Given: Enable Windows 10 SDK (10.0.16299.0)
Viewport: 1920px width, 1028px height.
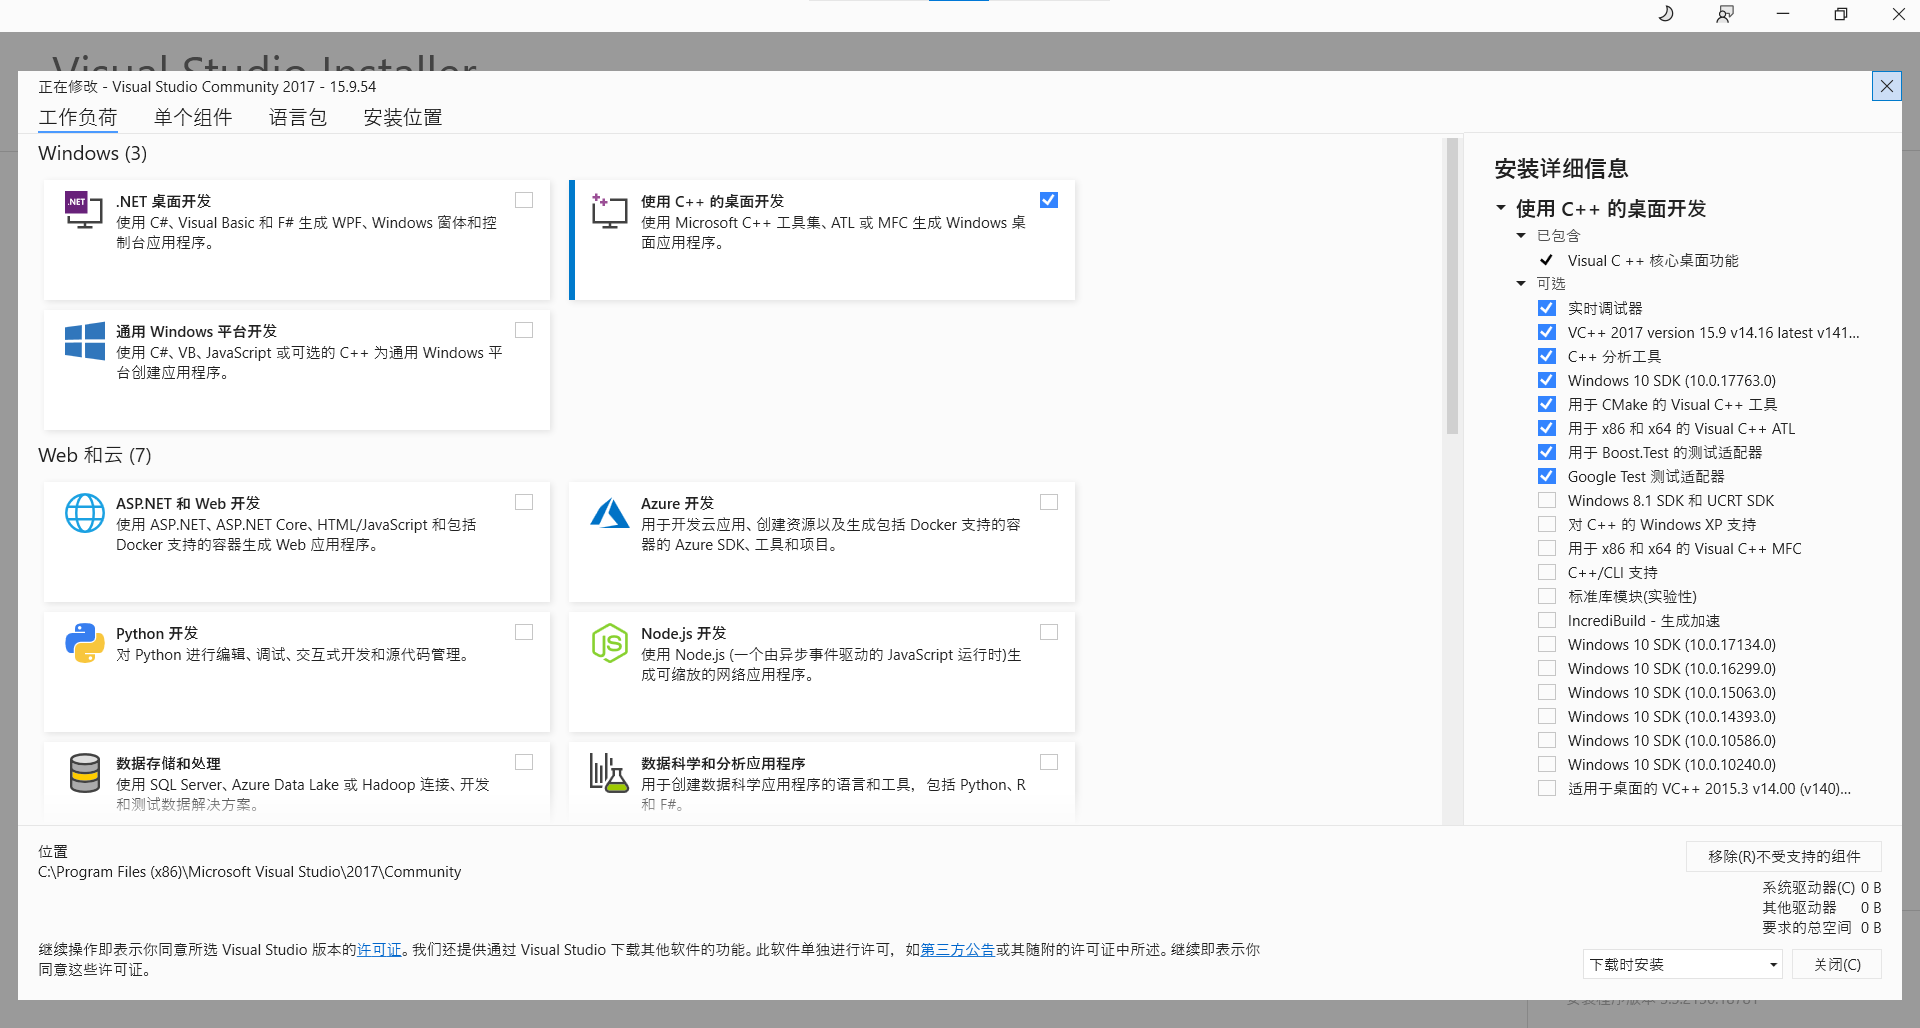Looking at the screenshot, I should [x=1547, y=668].
